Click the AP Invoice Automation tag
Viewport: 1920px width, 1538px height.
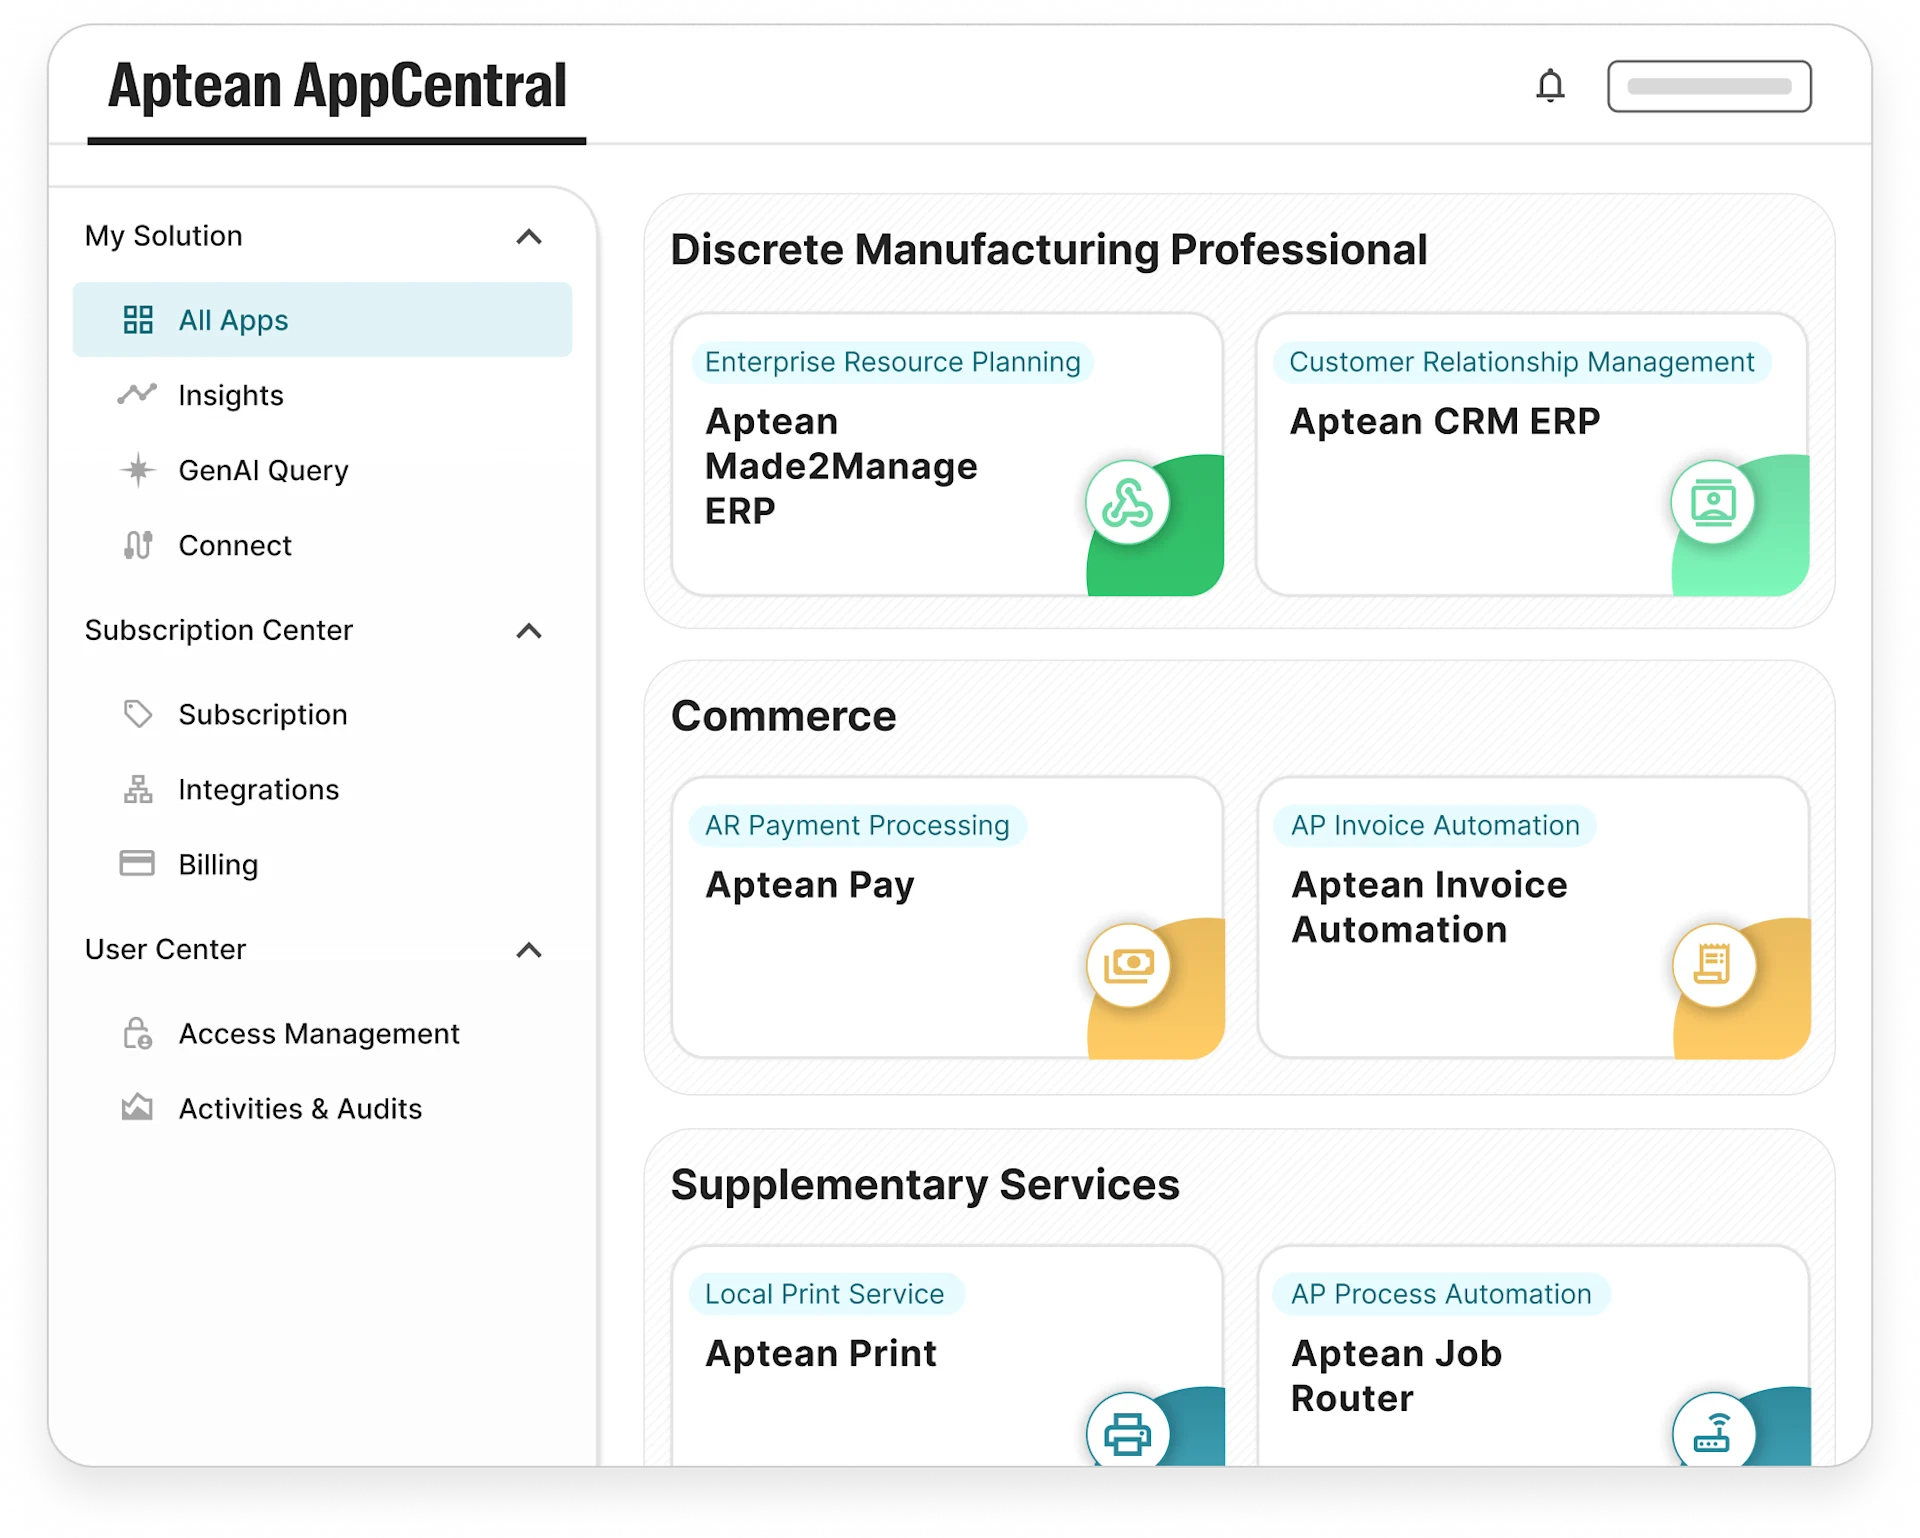[1435, 825]
